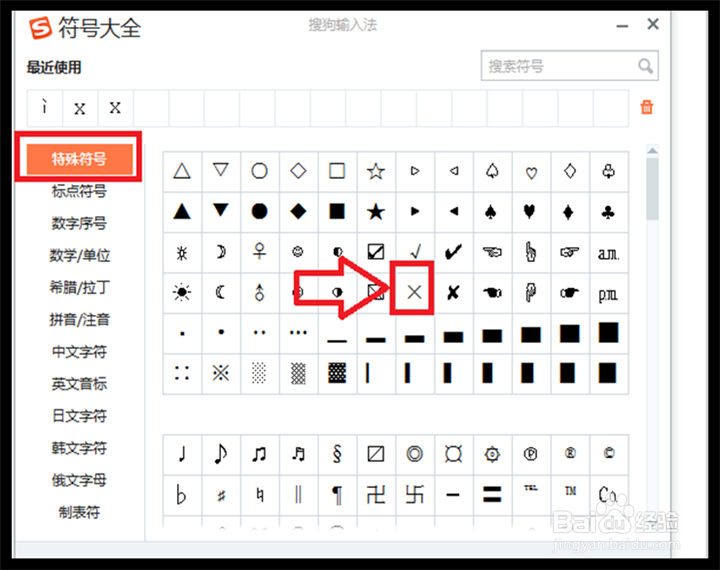Insert the female ♀ symbol
Viewport: 720px width, 570px height.
point(259,252)
